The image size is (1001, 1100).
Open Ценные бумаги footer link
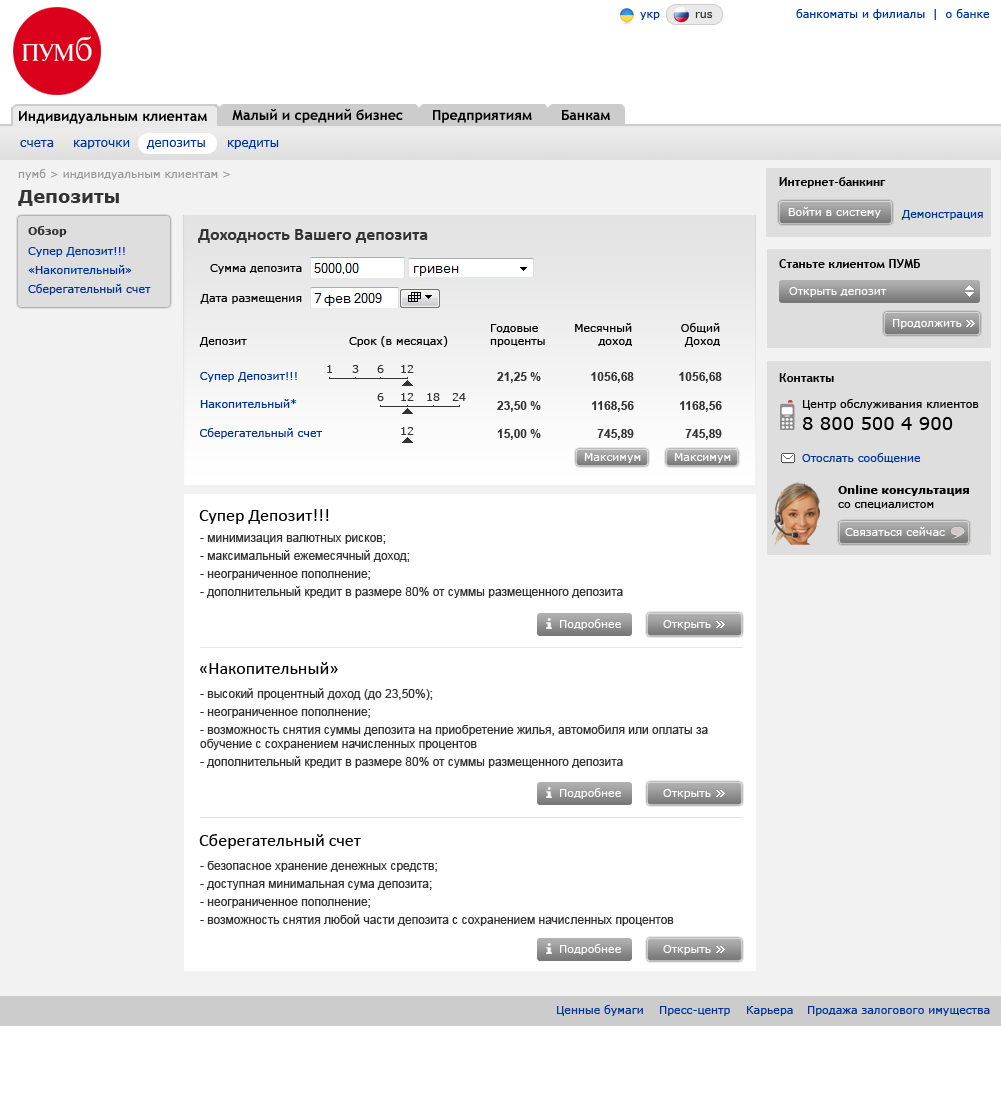tap(600, 1010)
